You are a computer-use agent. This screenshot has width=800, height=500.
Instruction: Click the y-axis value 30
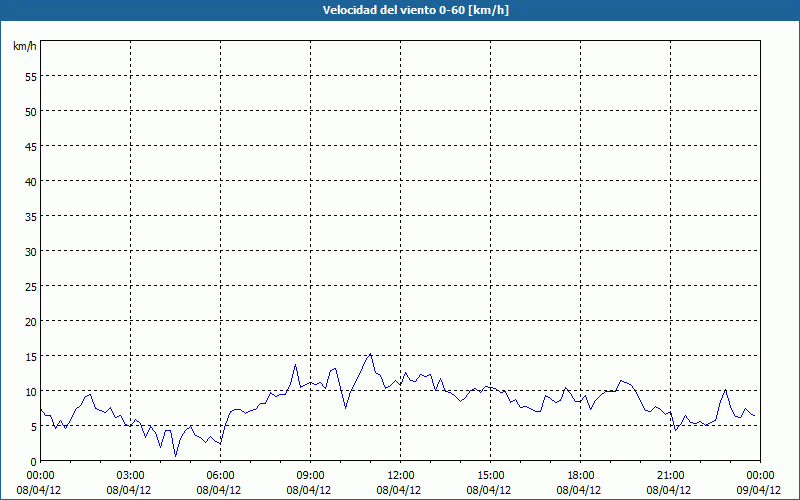31,252
